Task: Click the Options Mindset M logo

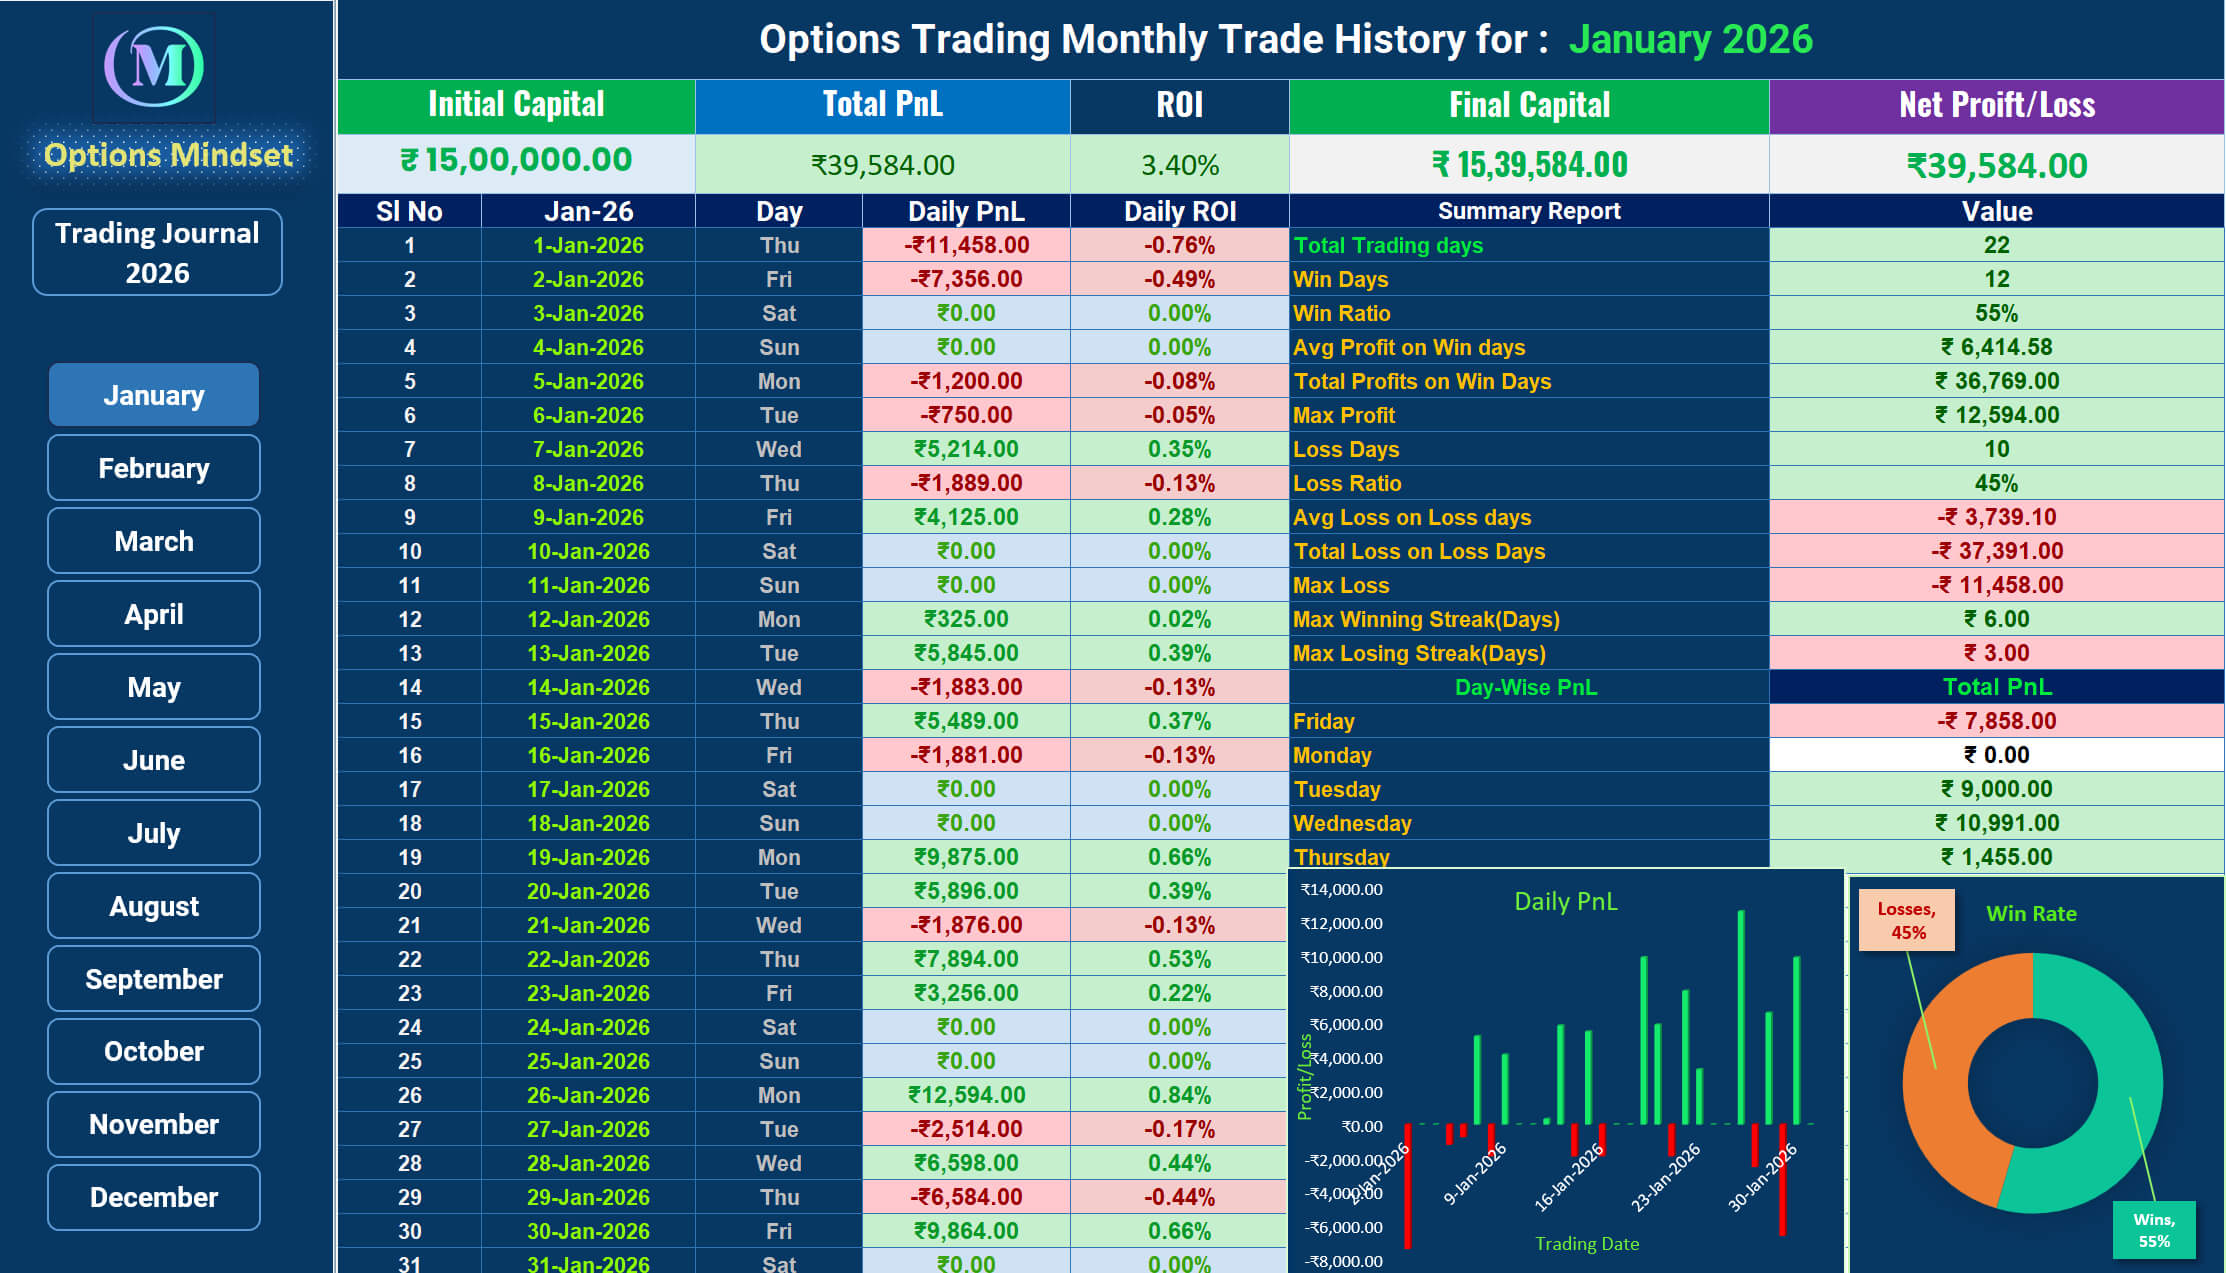Action: [156, 67]
